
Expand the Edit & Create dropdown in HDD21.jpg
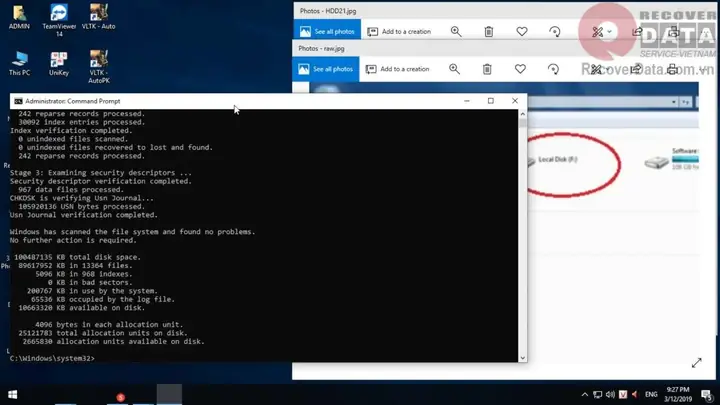click(602, 32)
